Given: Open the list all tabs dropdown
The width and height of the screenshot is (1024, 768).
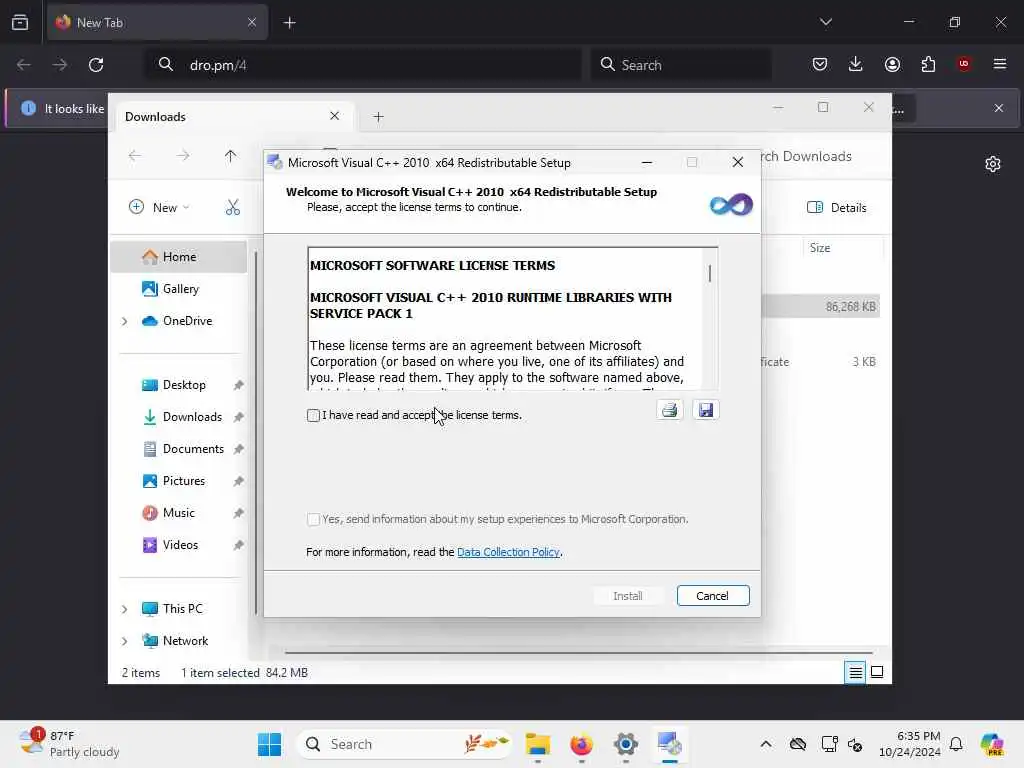Looking at the screenshot, I should pyautogui.click(x=825, y=22).
